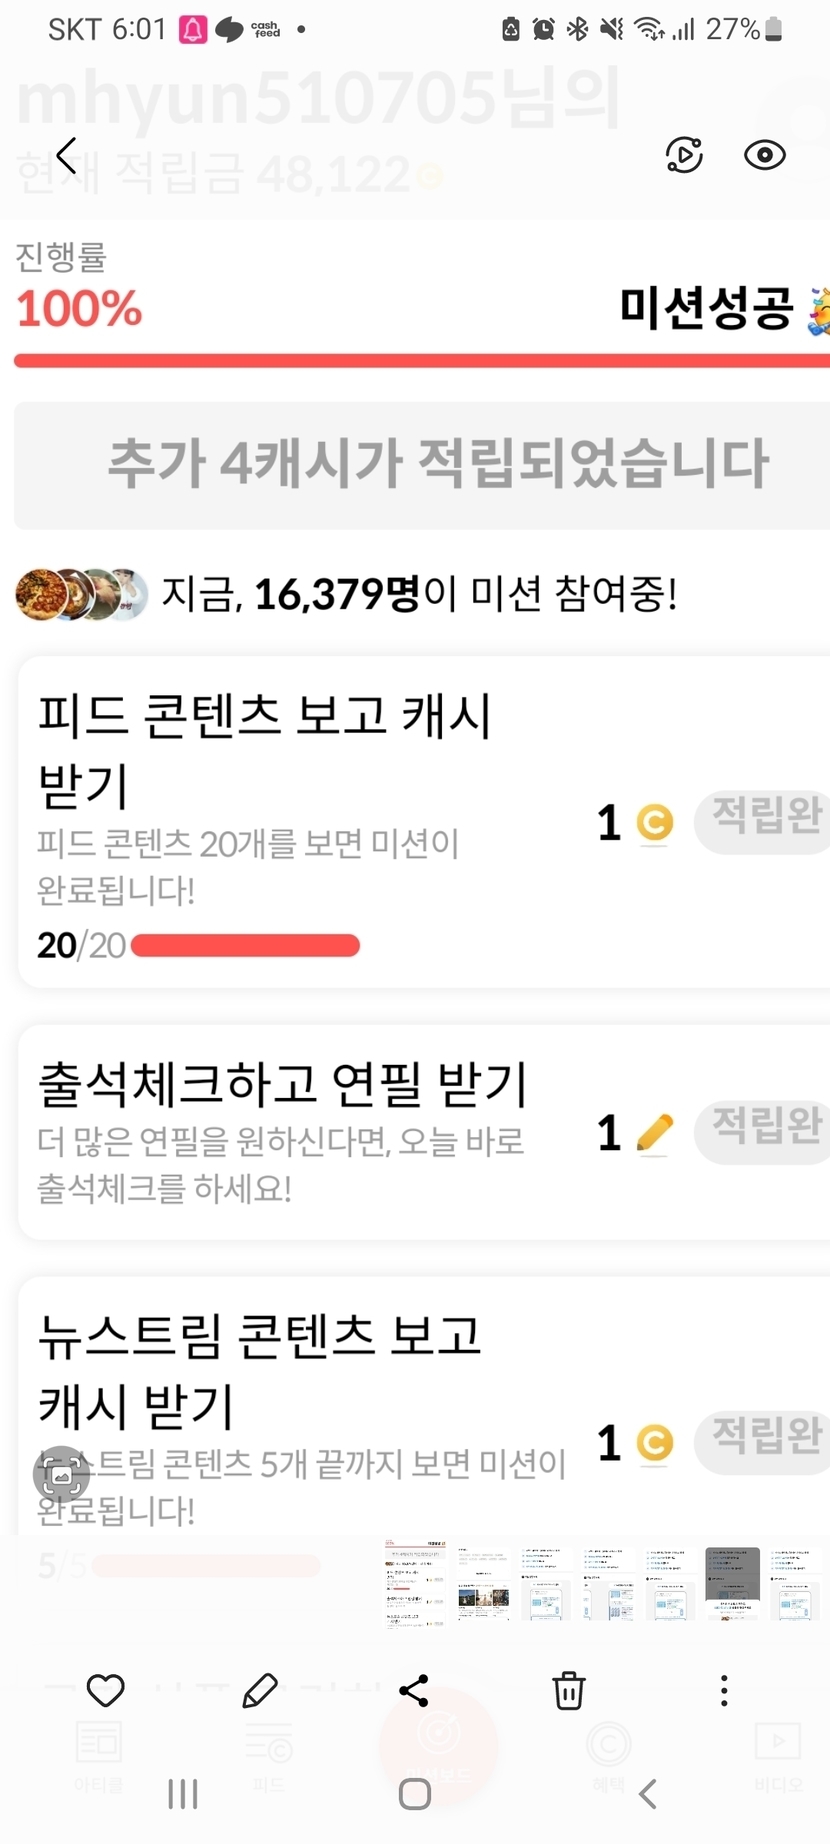Select the dark-shaded thumbnail in the filmstrip

point(732,1583)
